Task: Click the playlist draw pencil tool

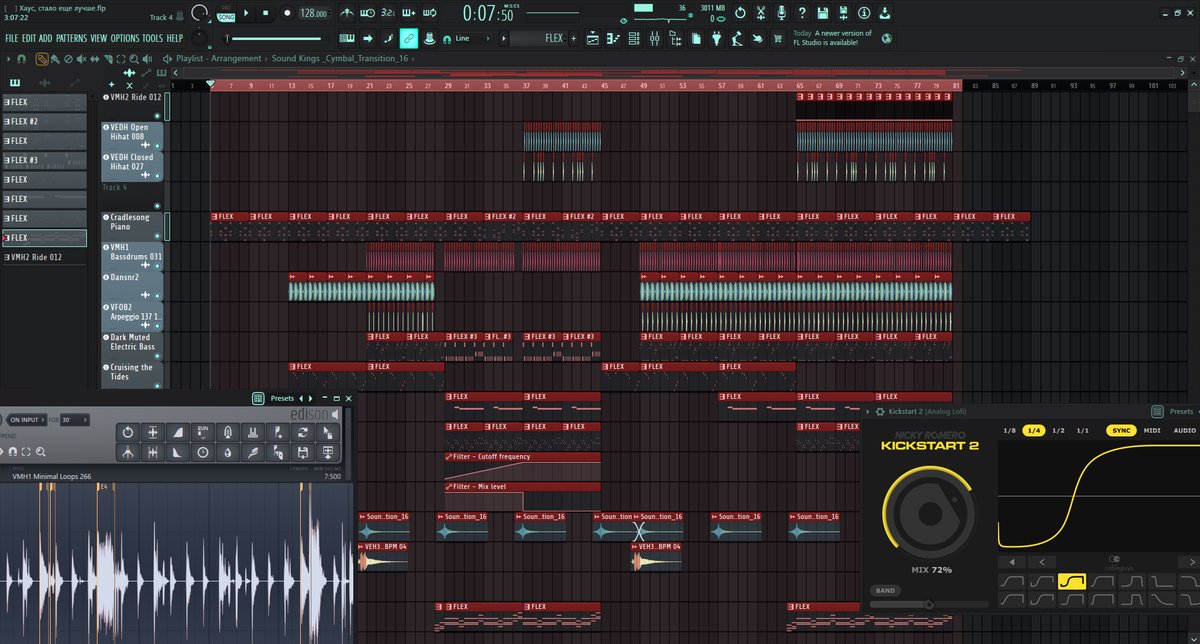Action: pos(43,58)
